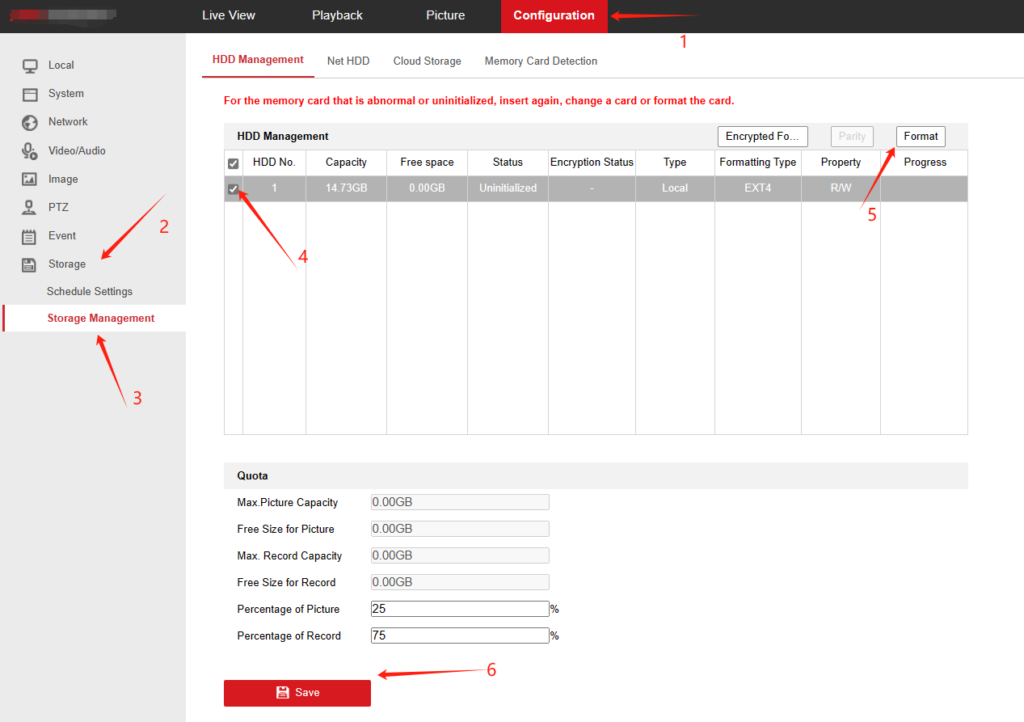Toggle the select-all checkbox in table header
This screenshot has width=1024, height=722.
pyautogui.click(x=233, y=163)
